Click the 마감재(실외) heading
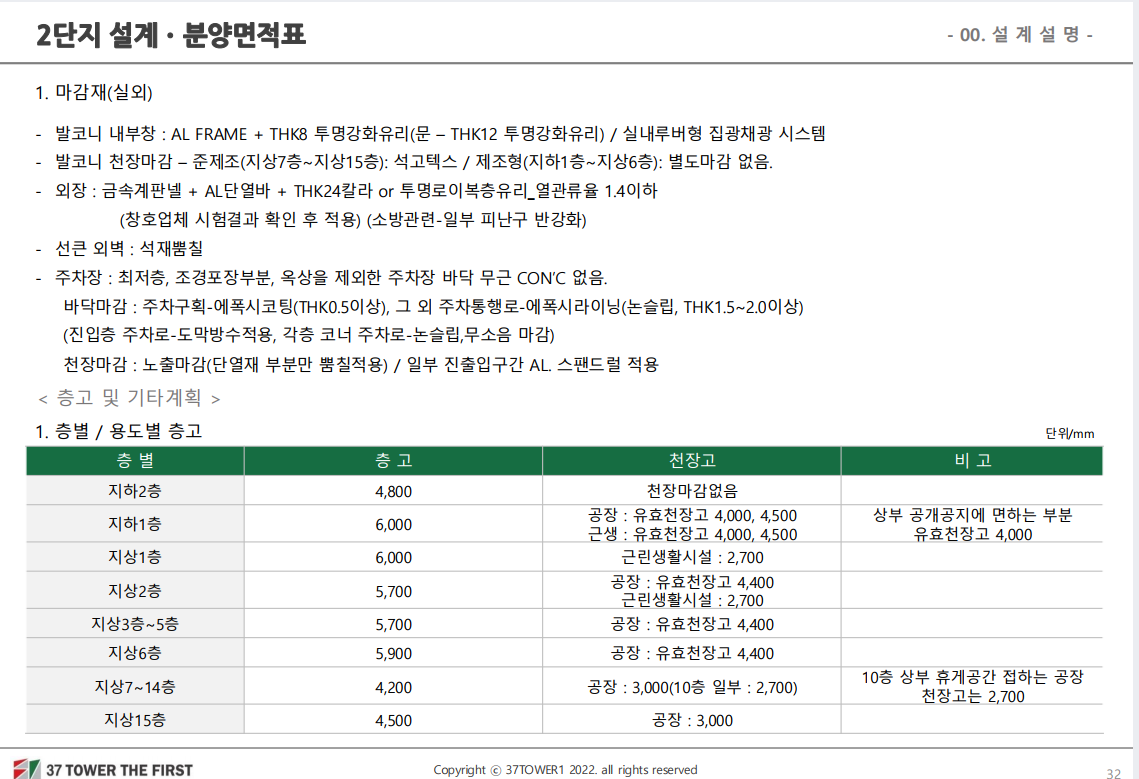The height and width of the screenshot is (779, 1139). 94,92
